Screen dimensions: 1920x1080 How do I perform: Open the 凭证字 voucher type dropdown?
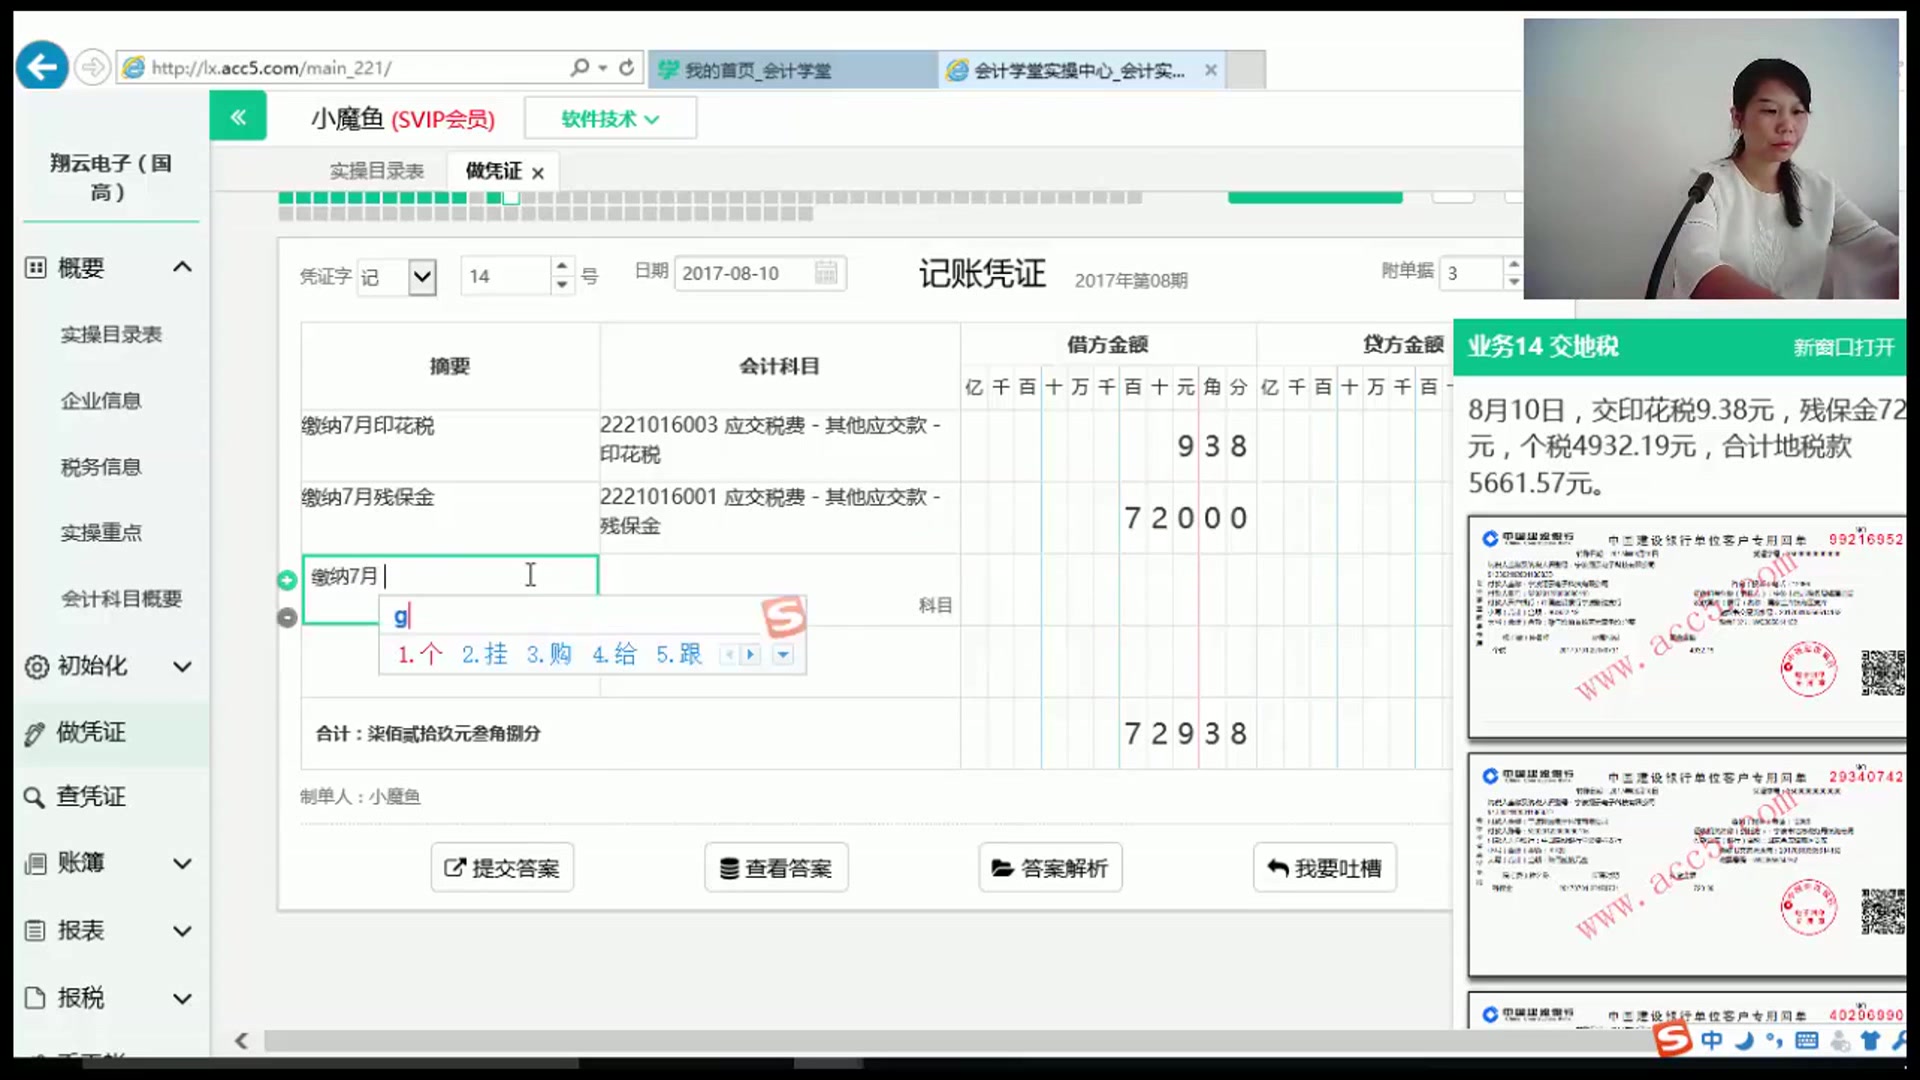coord(422,276)
